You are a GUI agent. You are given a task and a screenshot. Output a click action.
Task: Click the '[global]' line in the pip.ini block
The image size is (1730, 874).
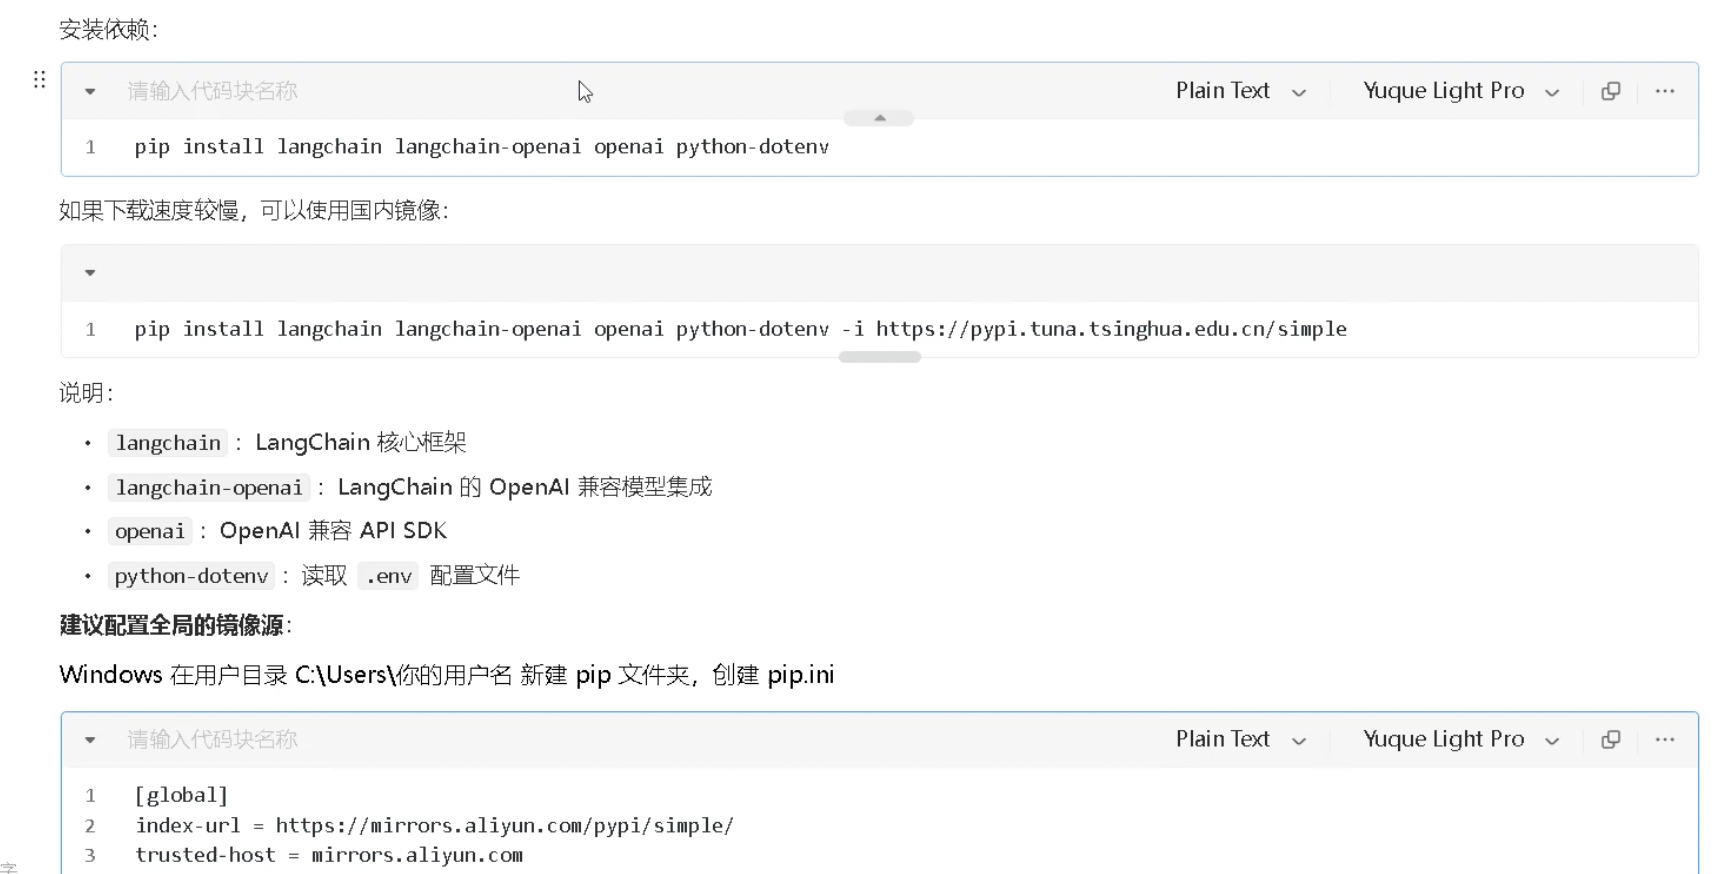182,796
